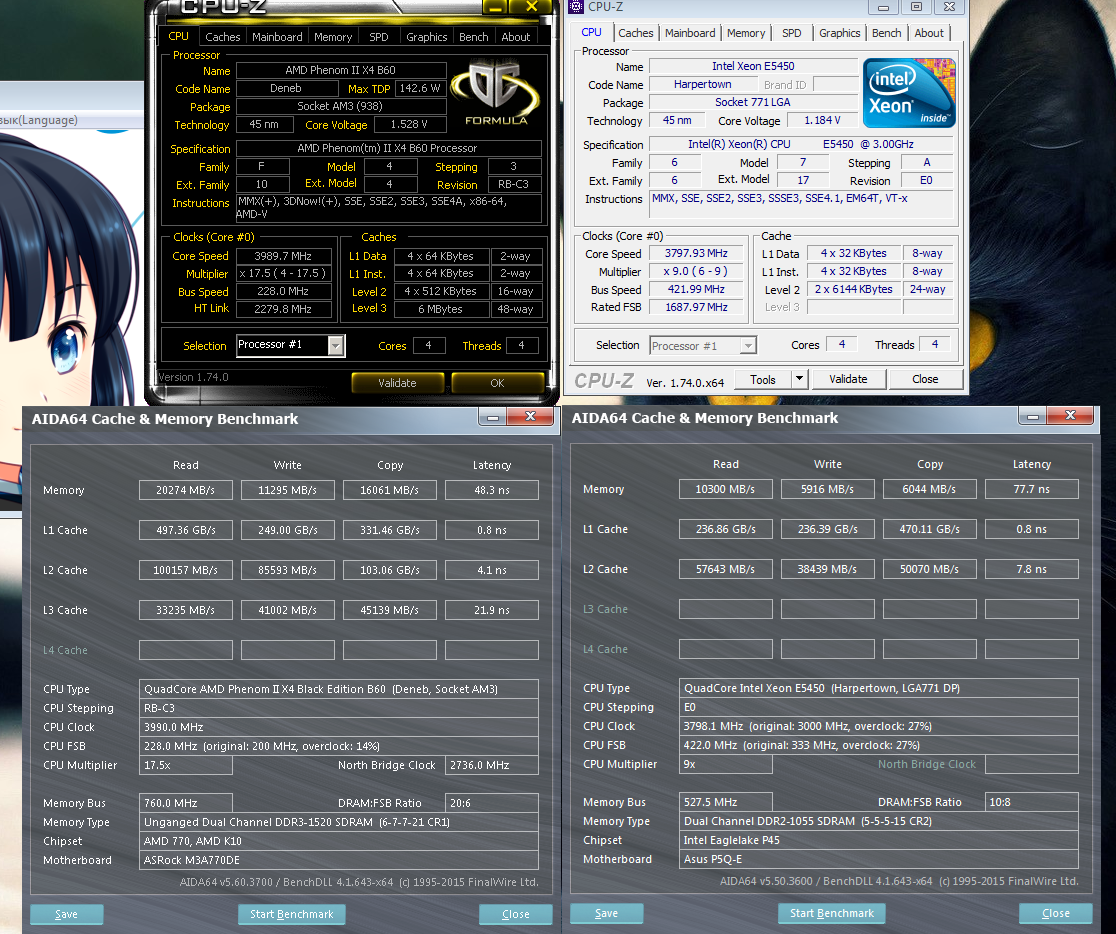Click the Asus P5Q-E motherboard field

pos(879,859)
